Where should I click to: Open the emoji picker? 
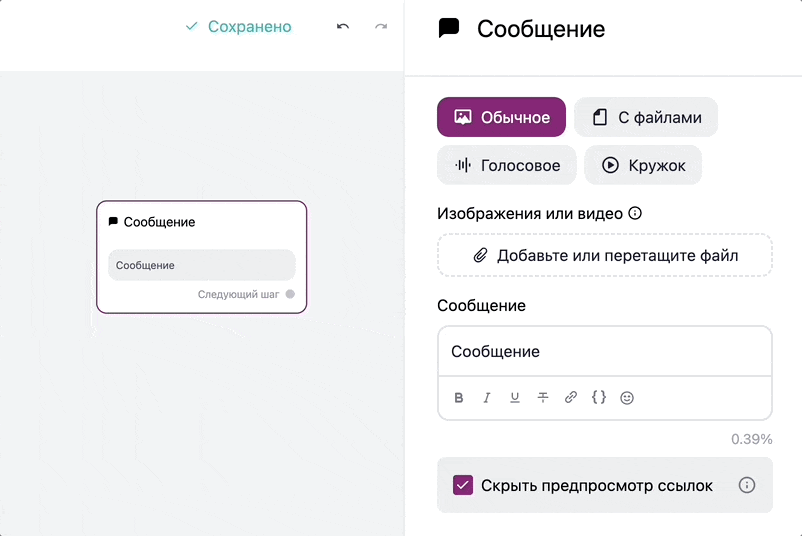[x=627, y=398]
